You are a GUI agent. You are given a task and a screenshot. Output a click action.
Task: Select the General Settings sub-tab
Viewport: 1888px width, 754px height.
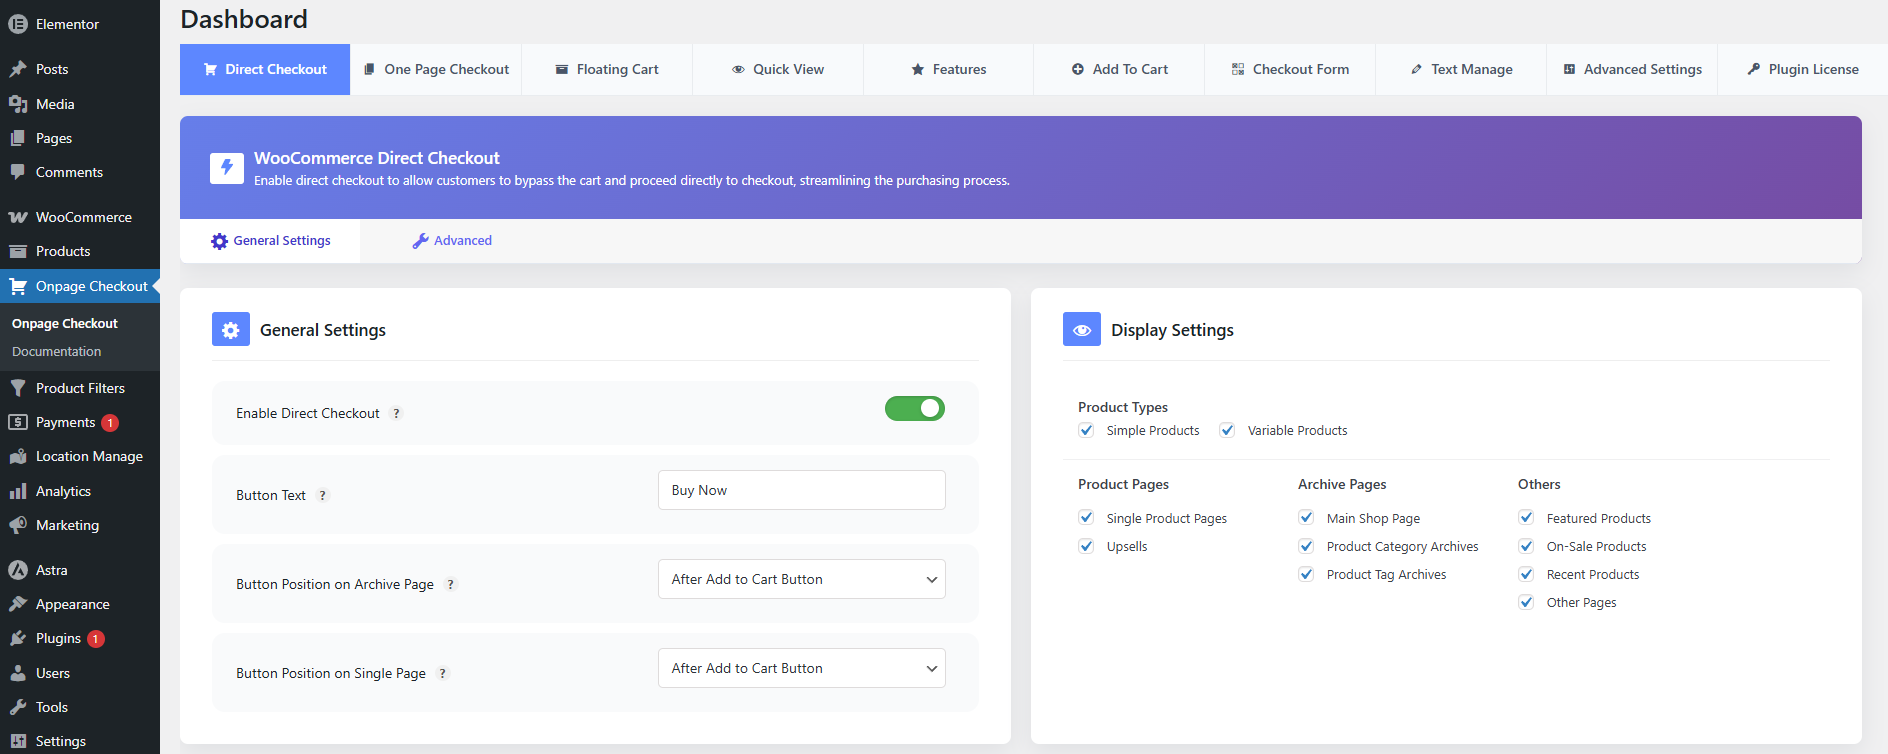pos(270,241)
